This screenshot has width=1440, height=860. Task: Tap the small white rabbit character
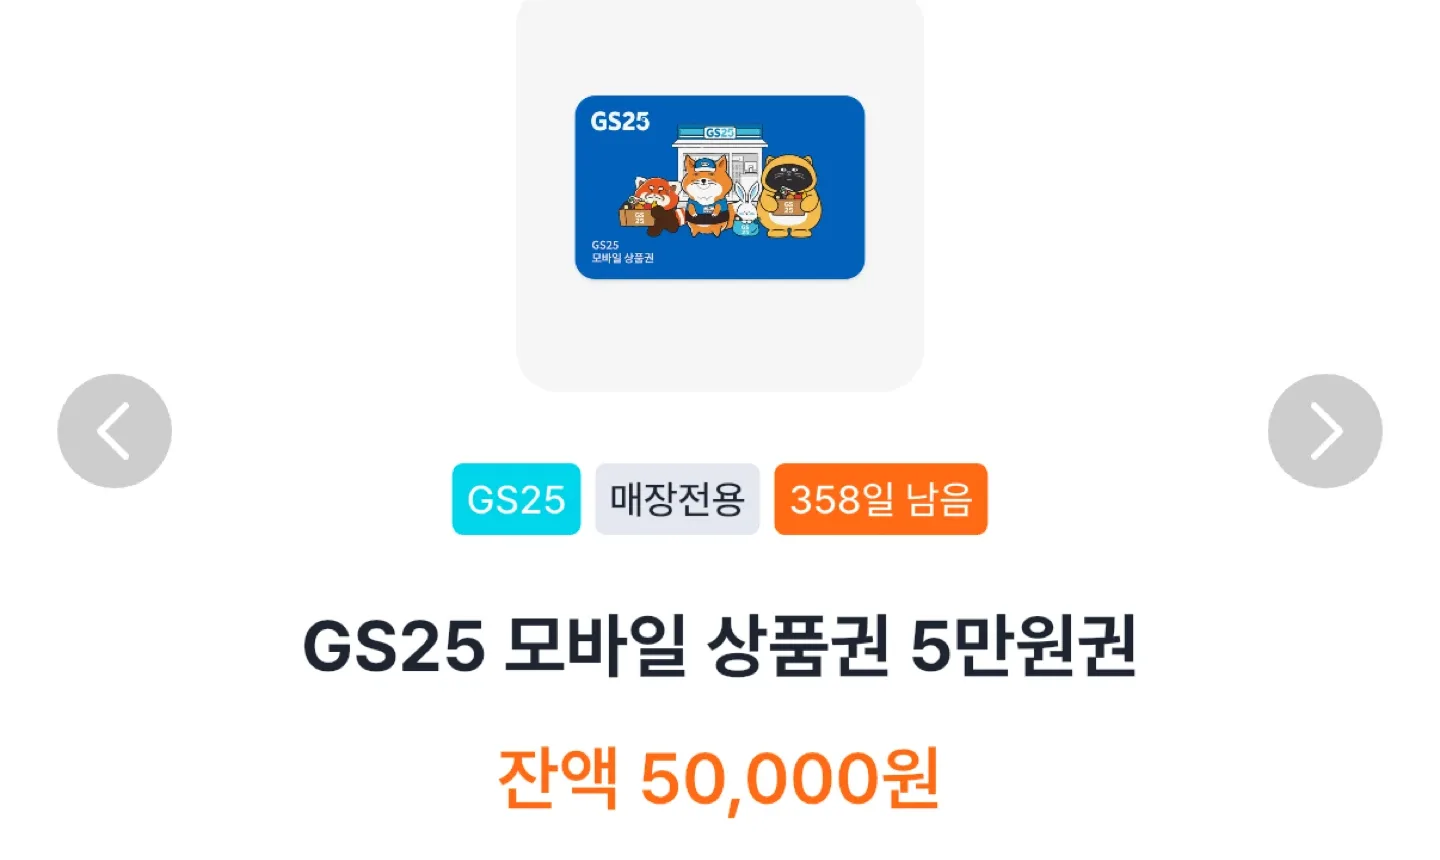point(746,211)
